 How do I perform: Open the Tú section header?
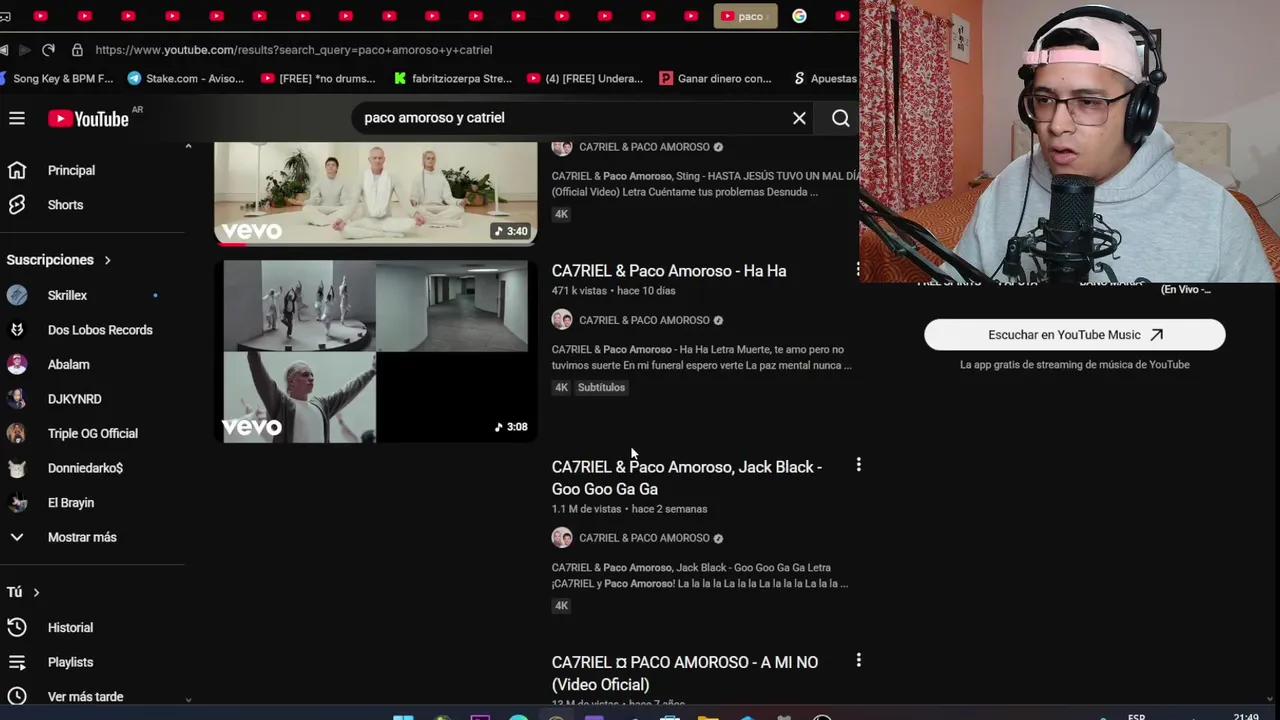pos(23,592)
